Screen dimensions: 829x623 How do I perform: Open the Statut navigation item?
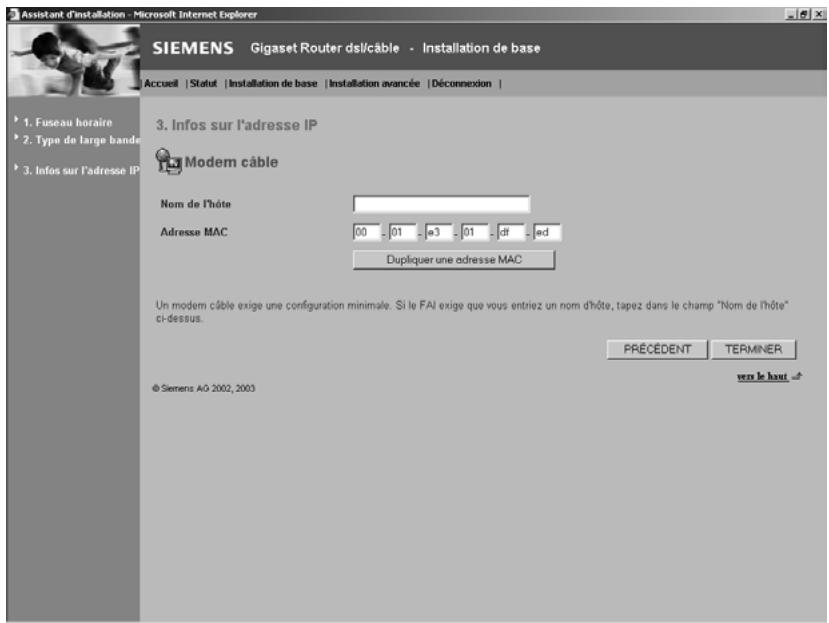tap(204, 84)
